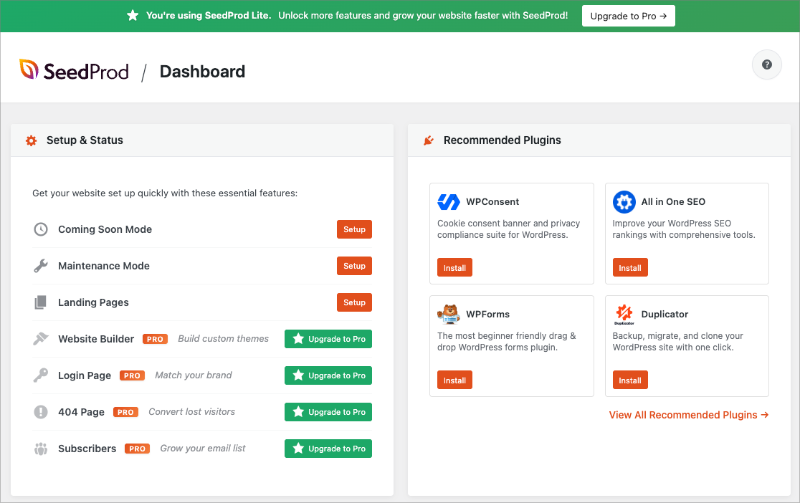The width and height of the screenshot is (800, 503).
Task: Click the Coming Soon Mode label
Action: (105, 230)
